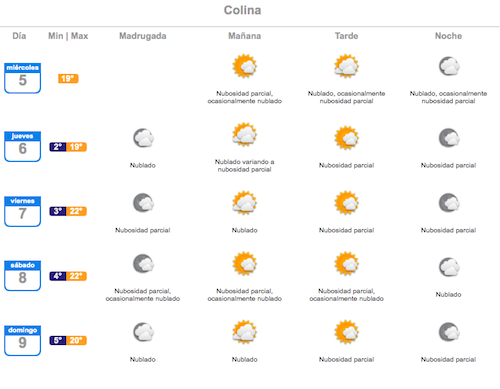
Task: Click Thursday madrugada cloudy icon
Action: pyautogui.click(x=143, y=138)
